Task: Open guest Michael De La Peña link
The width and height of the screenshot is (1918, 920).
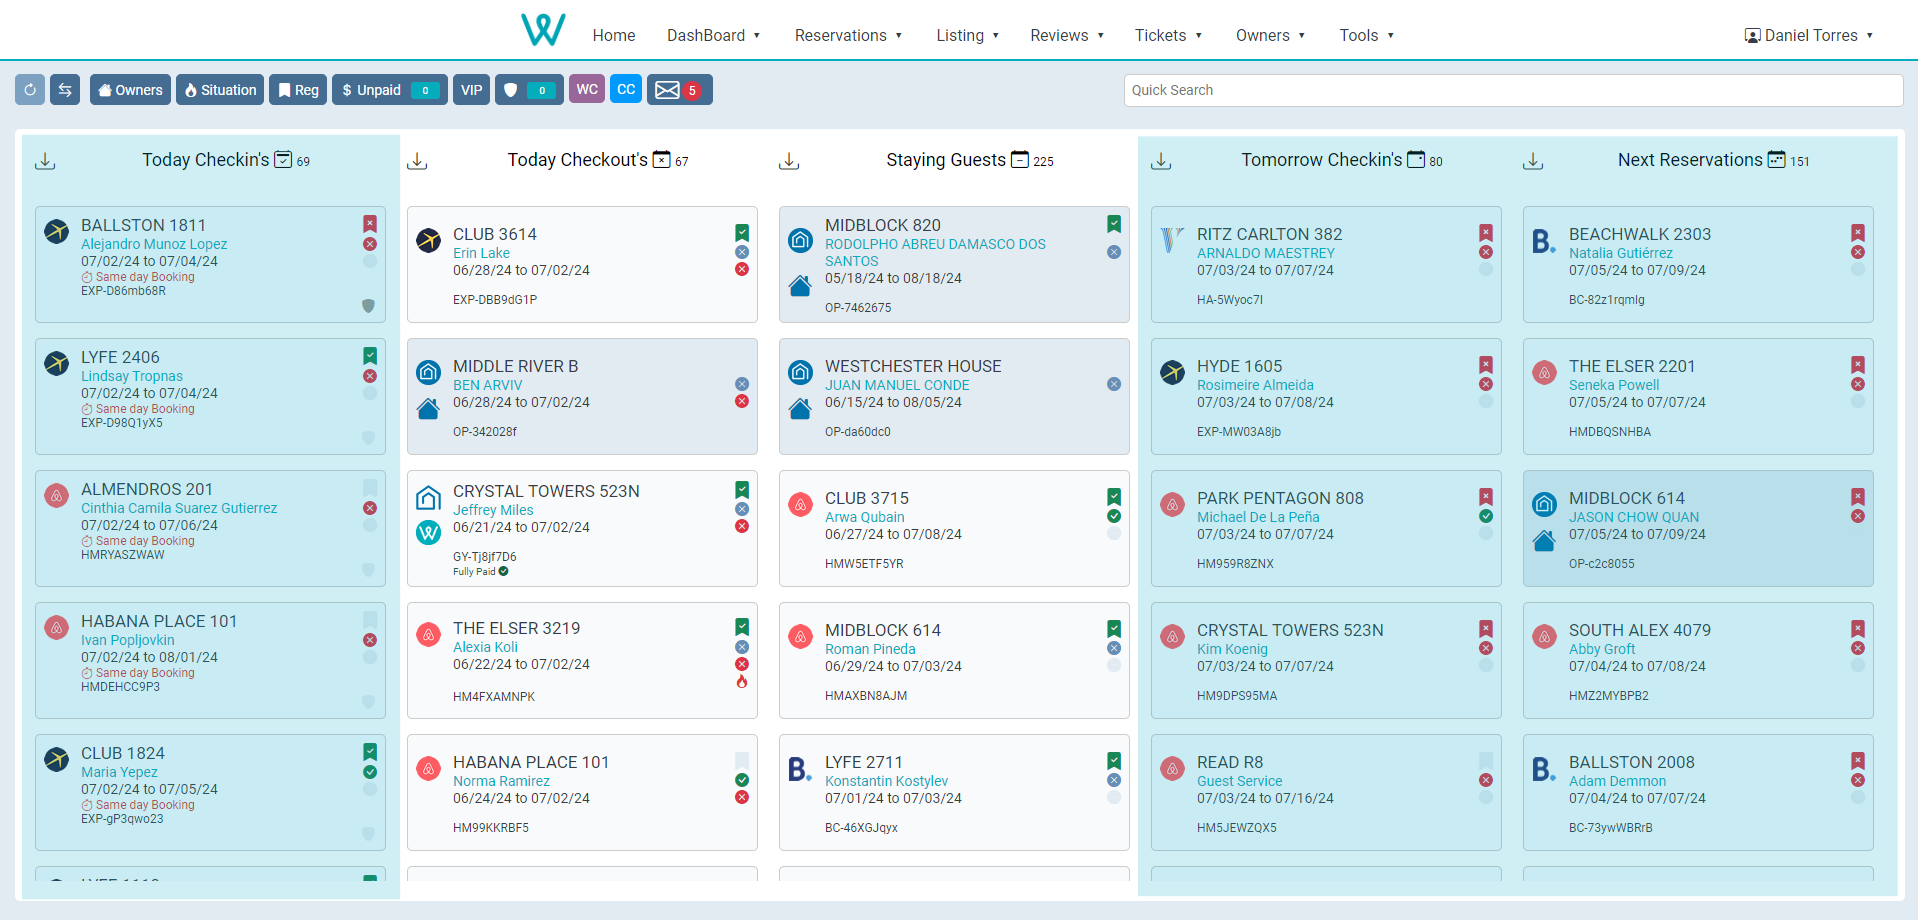Action: pyautogui.click(x=1258, y=517)
